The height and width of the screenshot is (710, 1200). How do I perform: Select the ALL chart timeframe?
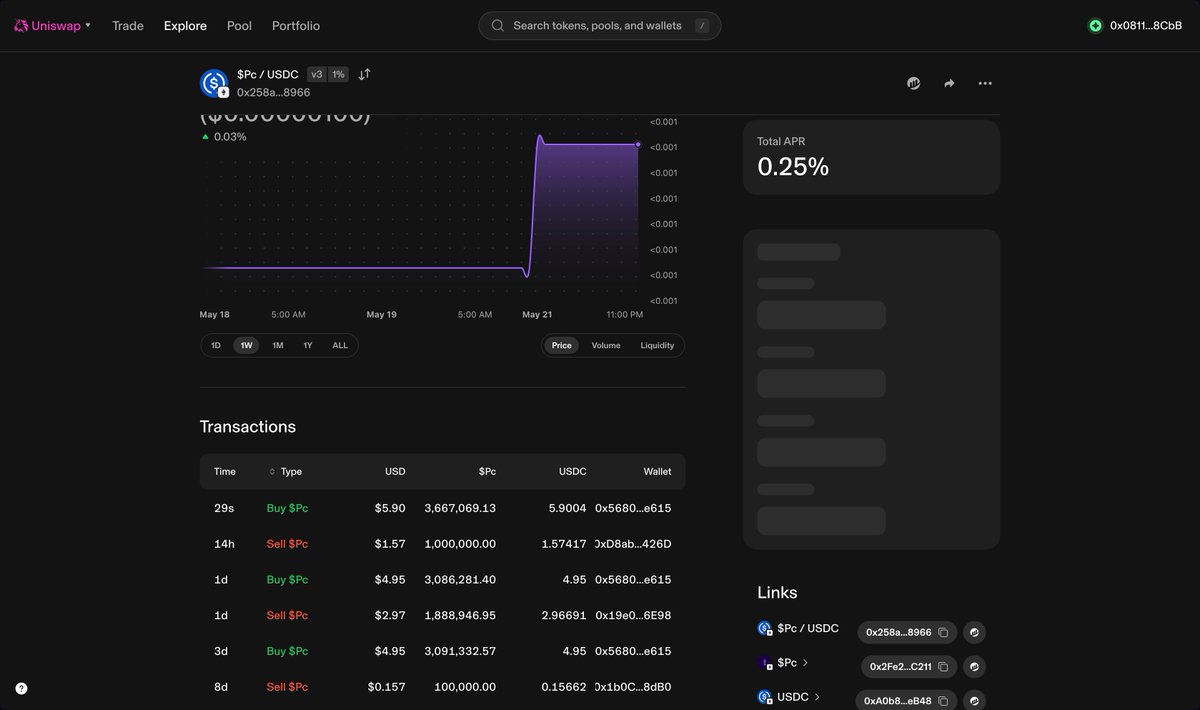click(x=340, y=345)
